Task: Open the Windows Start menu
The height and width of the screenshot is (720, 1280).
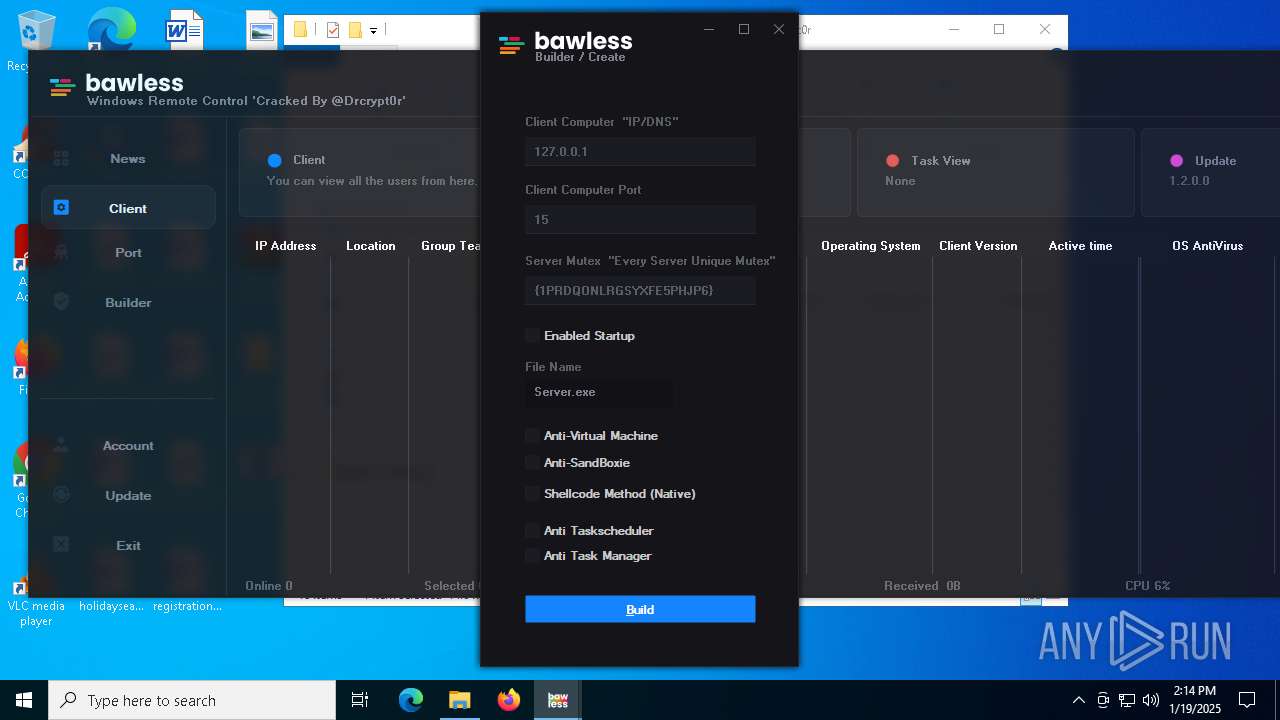Action: click(x=24, y=700)
